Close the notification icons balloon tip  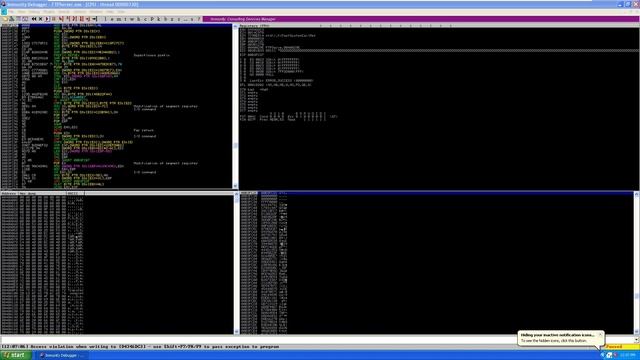pos(600,335)
